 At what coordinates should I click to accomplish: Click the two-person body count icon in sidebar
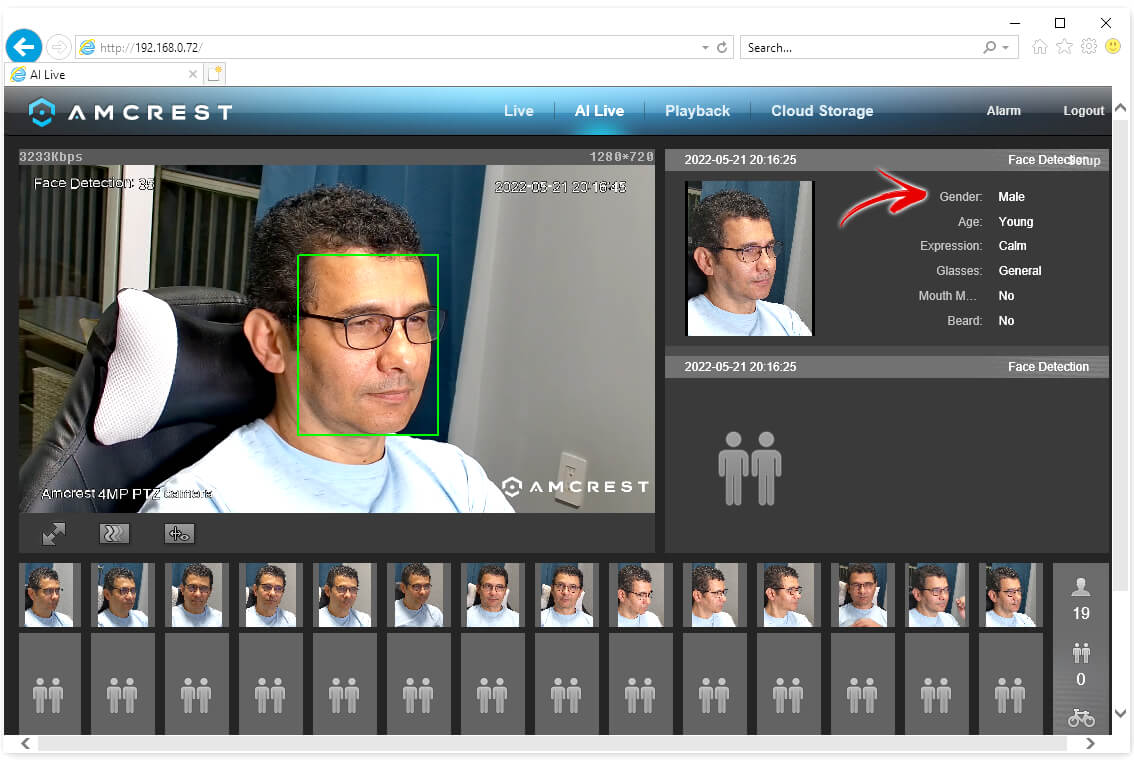tap(1080, 654)
